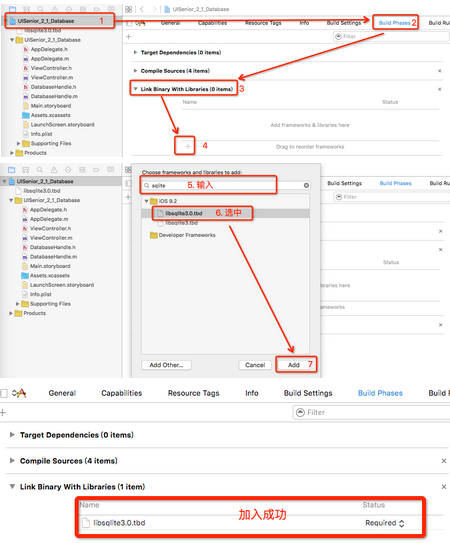Change the Required status stepper for libsqlite3.0.tbd
Screen dimensions: 450x543
click(402, 523)
